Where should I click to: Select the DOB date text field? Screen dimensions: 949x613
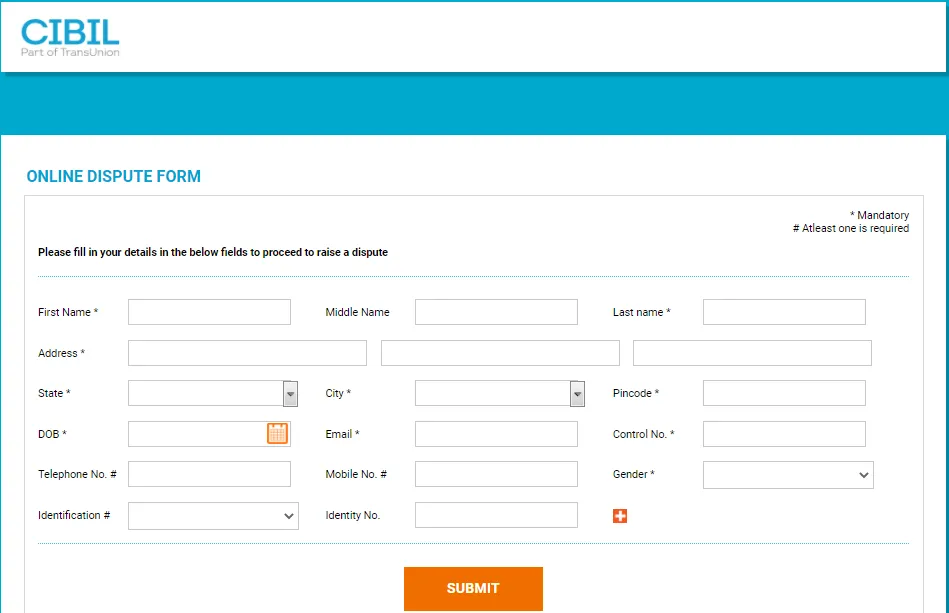[x=196, y=434]
